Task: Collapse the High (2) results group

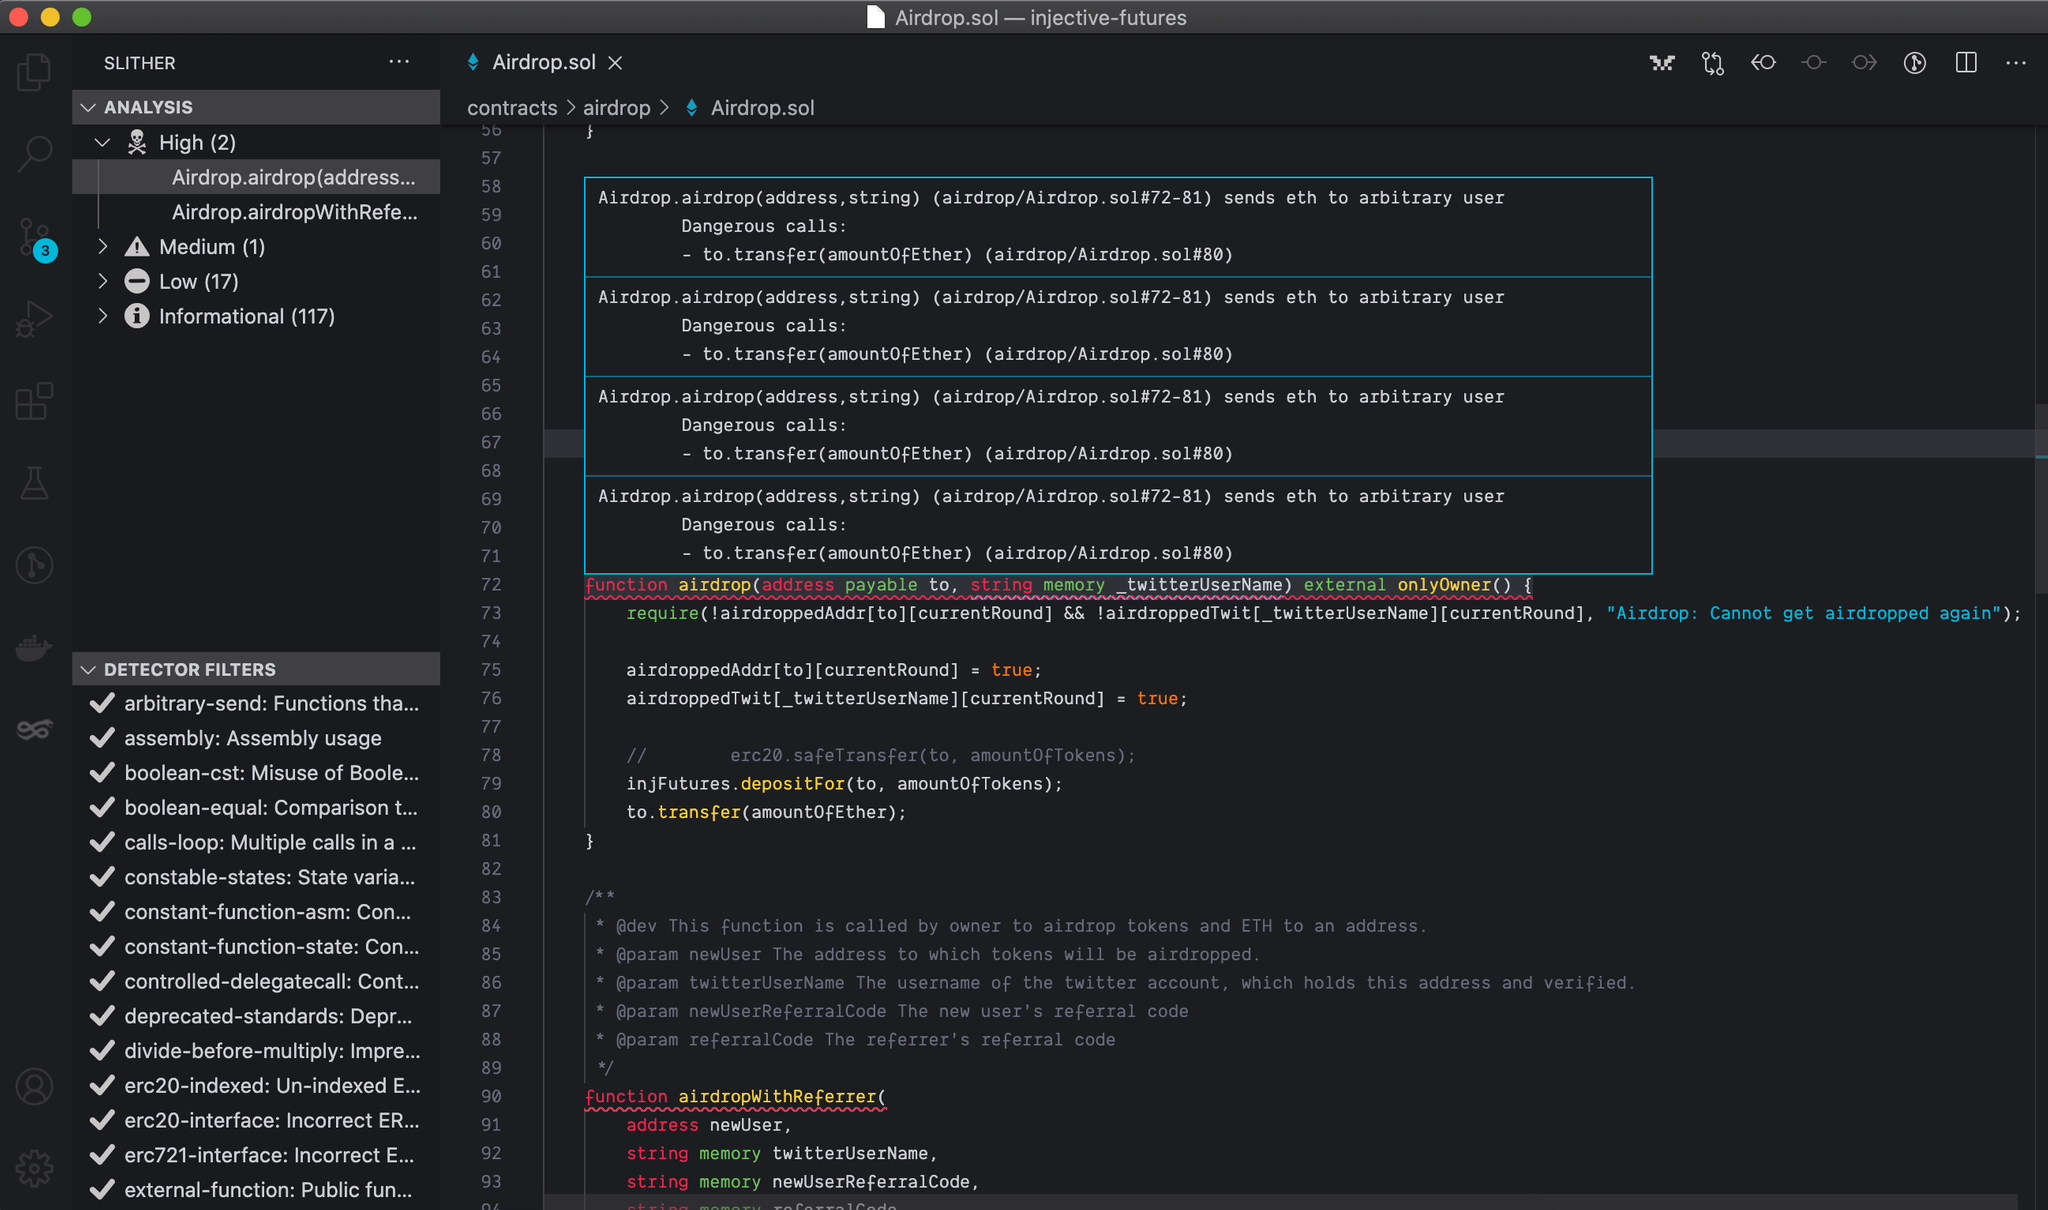Action: coord(102,142)
